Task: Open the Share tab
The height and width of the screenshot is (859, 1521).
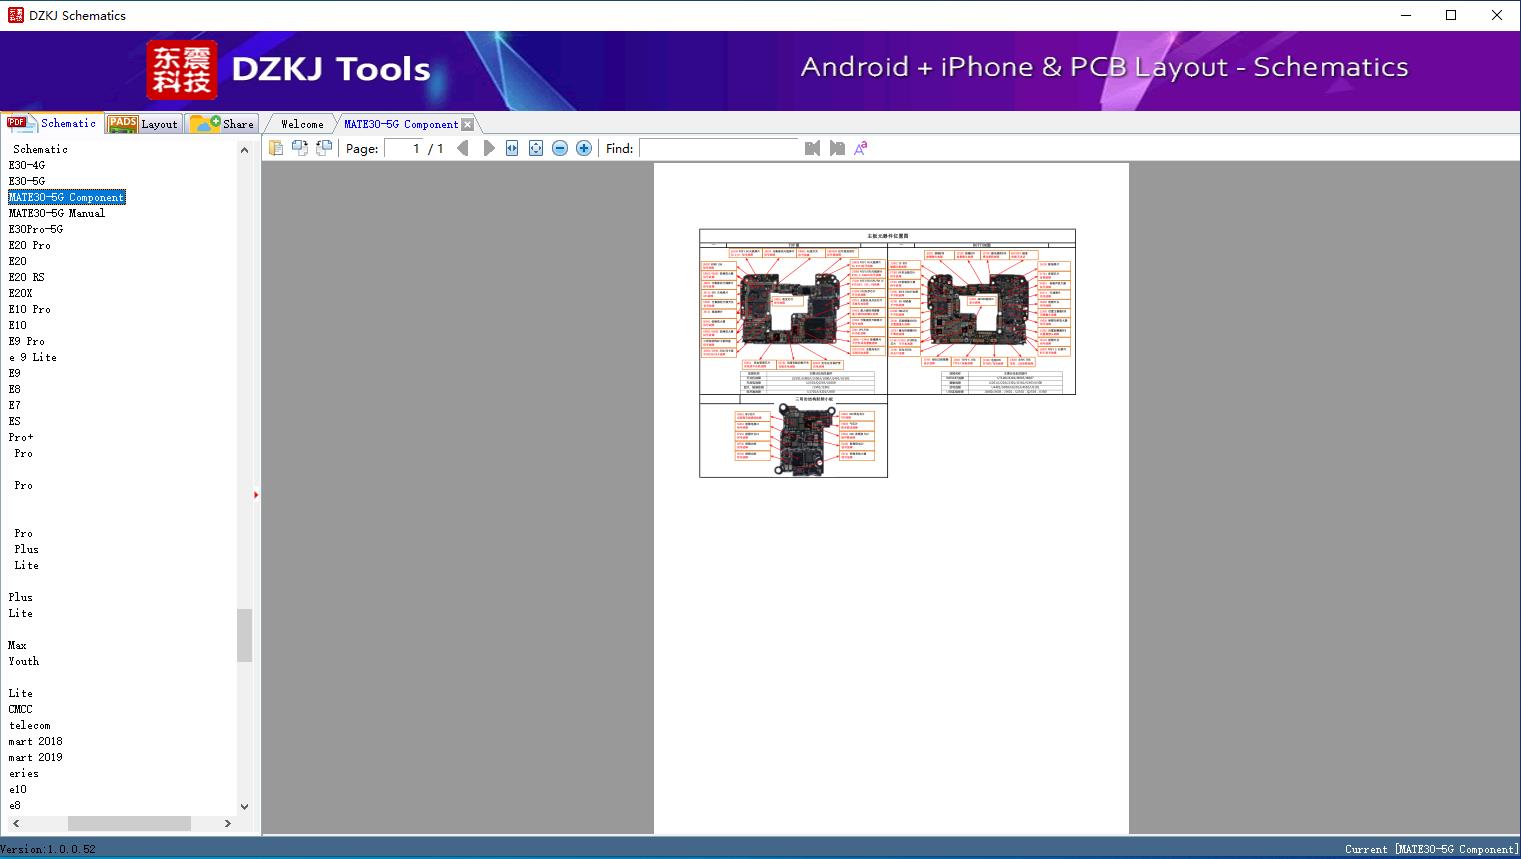Action: [222, 124]
